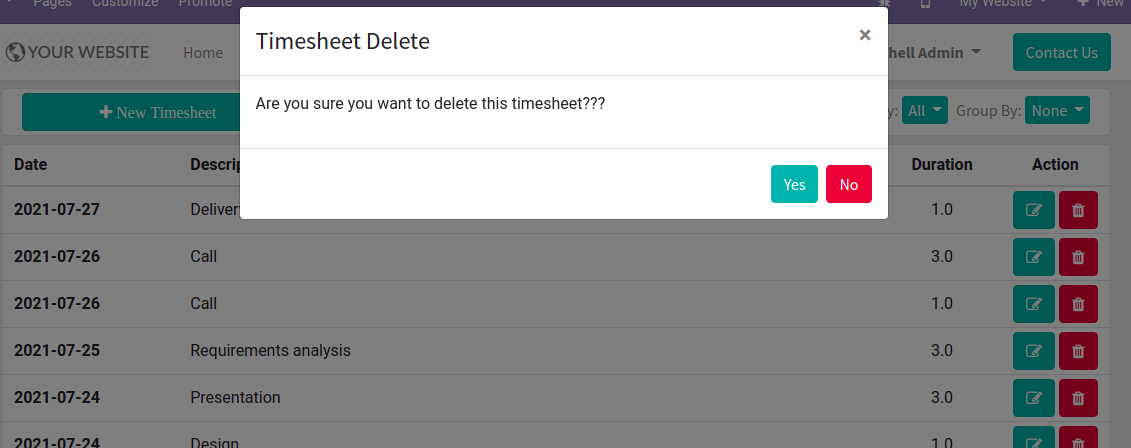The image size is (1131, 448).
Task: Close the Timesheet Delete dialog with X
Action: (x=865, y=35)
